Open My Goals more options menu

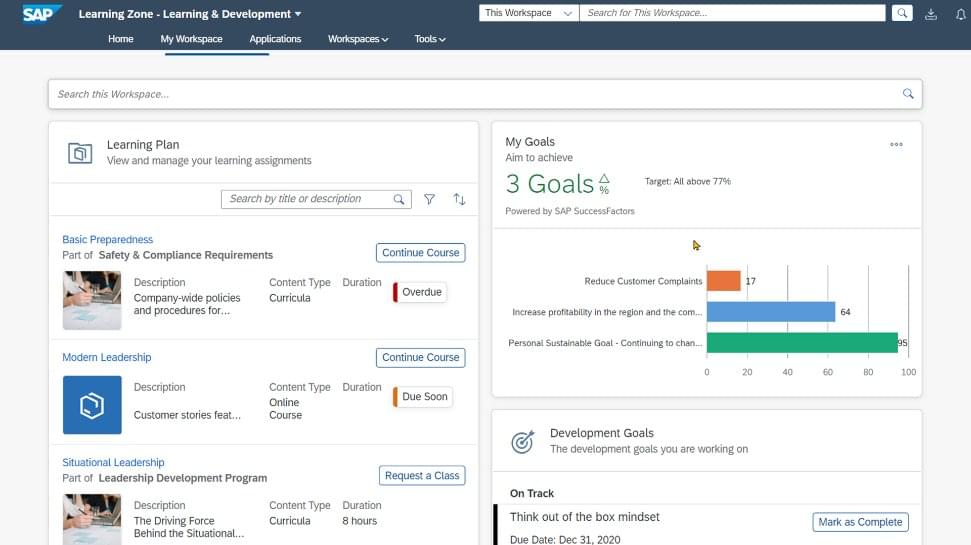[x=896, y=144]
